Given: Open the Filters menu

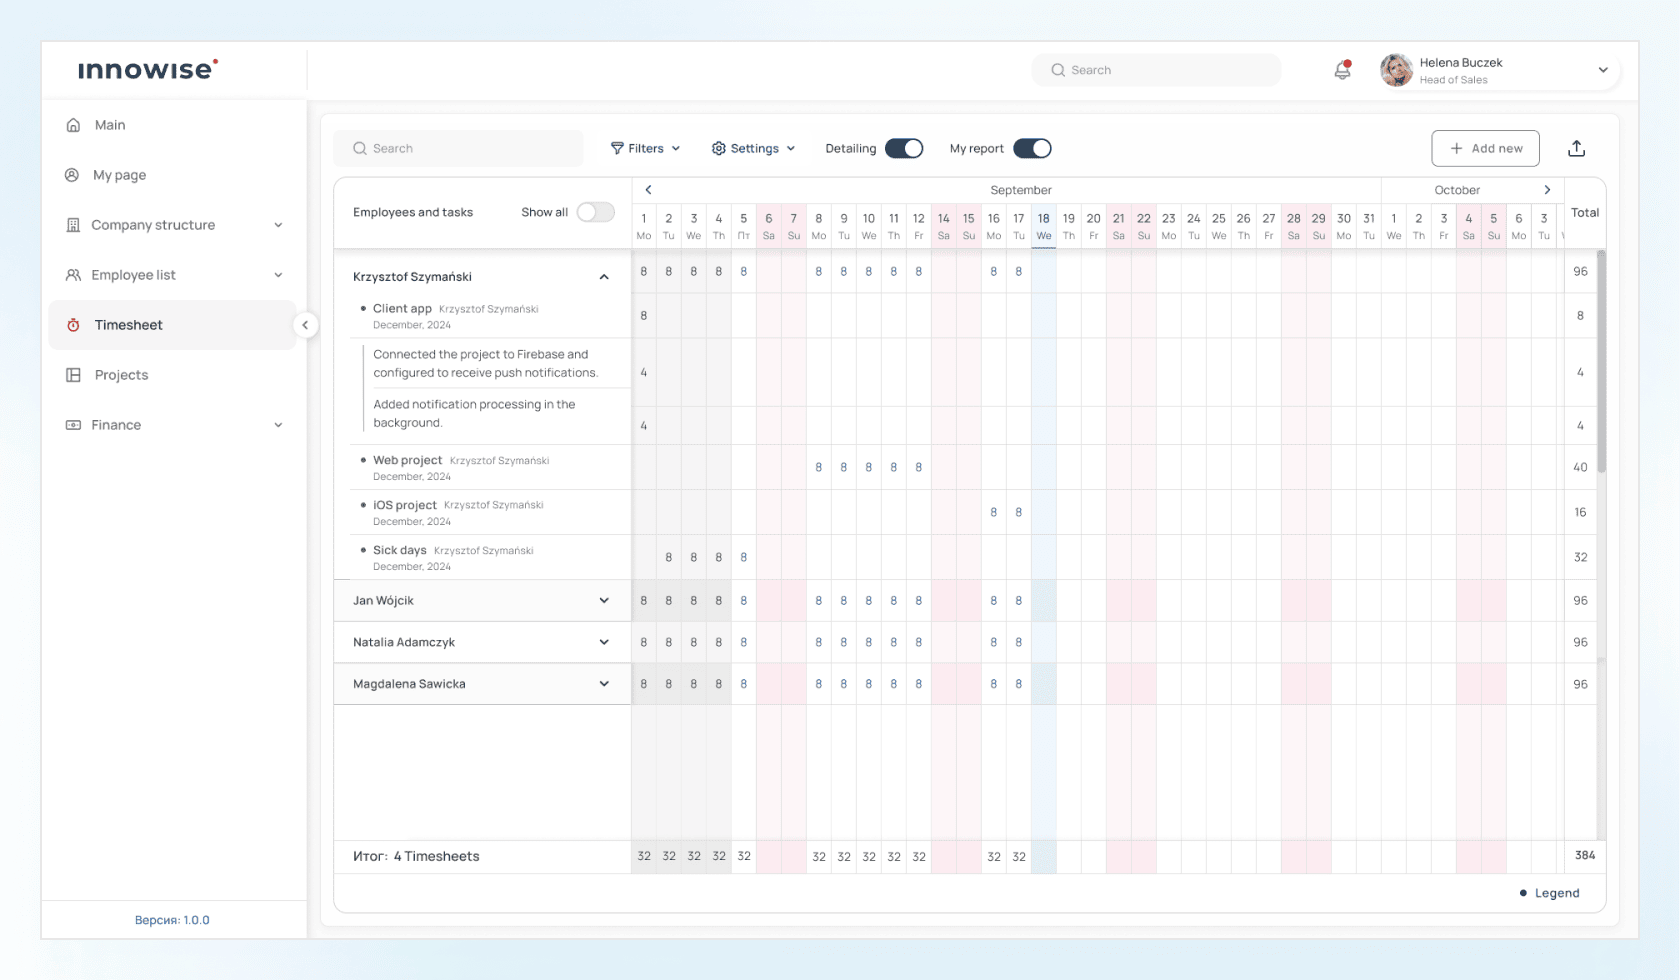Looking at the screenshot, I should 644,148.
